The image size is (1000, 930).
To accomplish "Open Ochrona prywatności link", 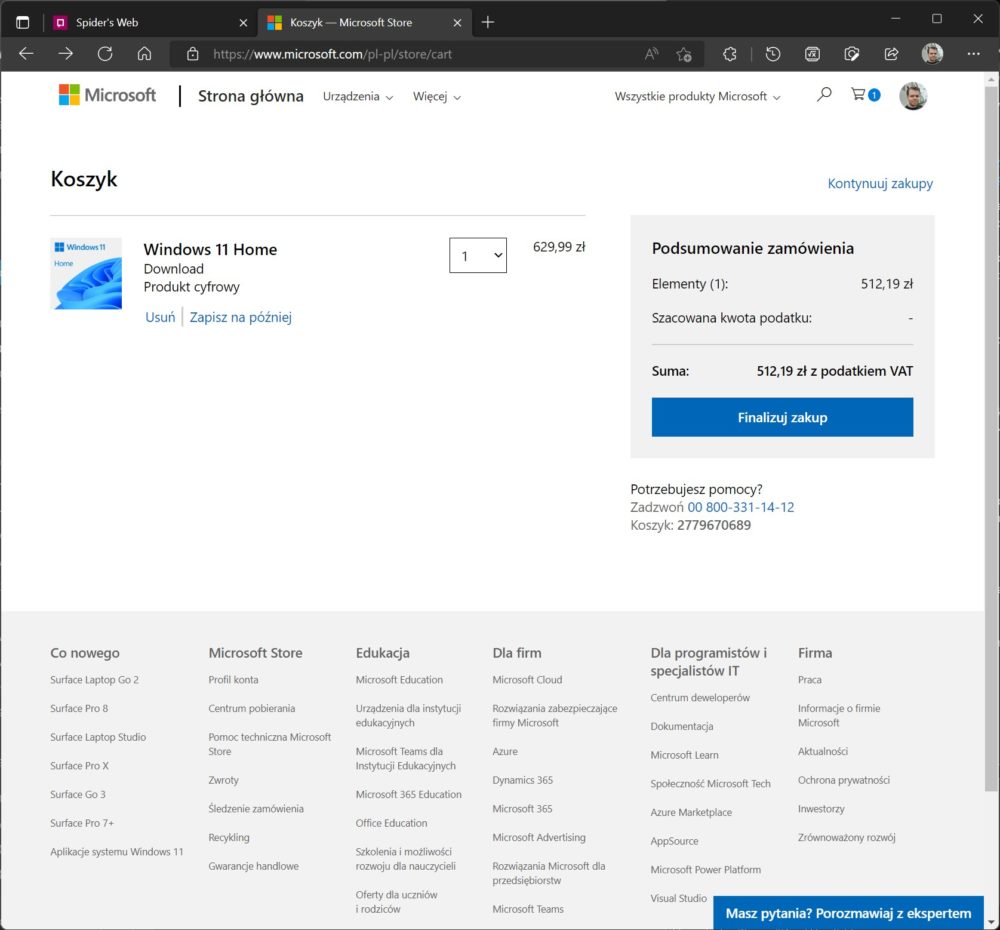I will pos(844,780).
